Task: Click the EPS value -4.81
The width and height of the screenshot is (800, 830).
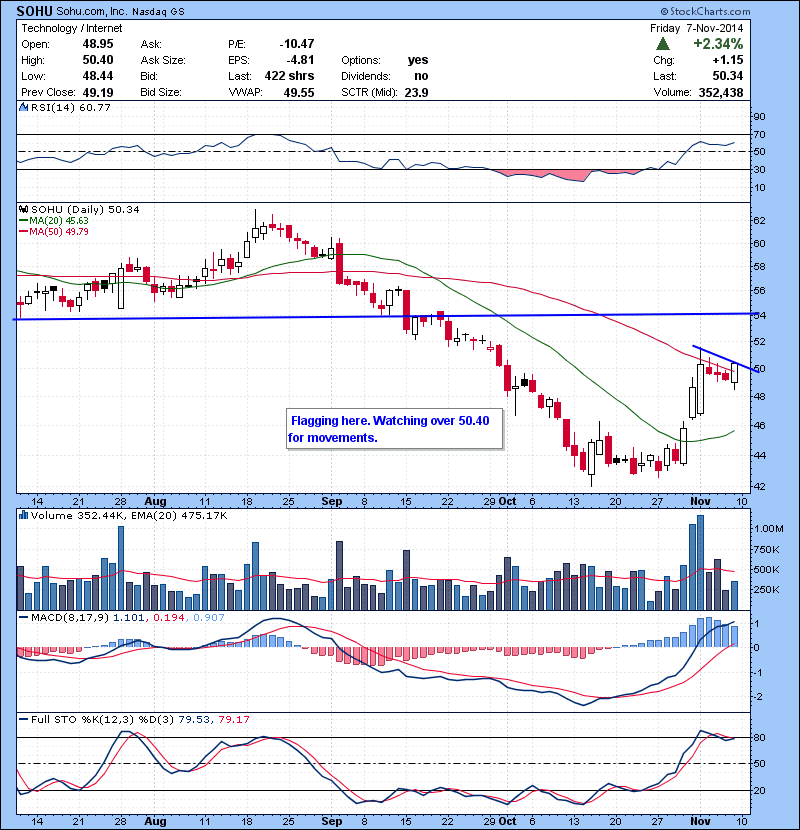Action: (300, 60)
